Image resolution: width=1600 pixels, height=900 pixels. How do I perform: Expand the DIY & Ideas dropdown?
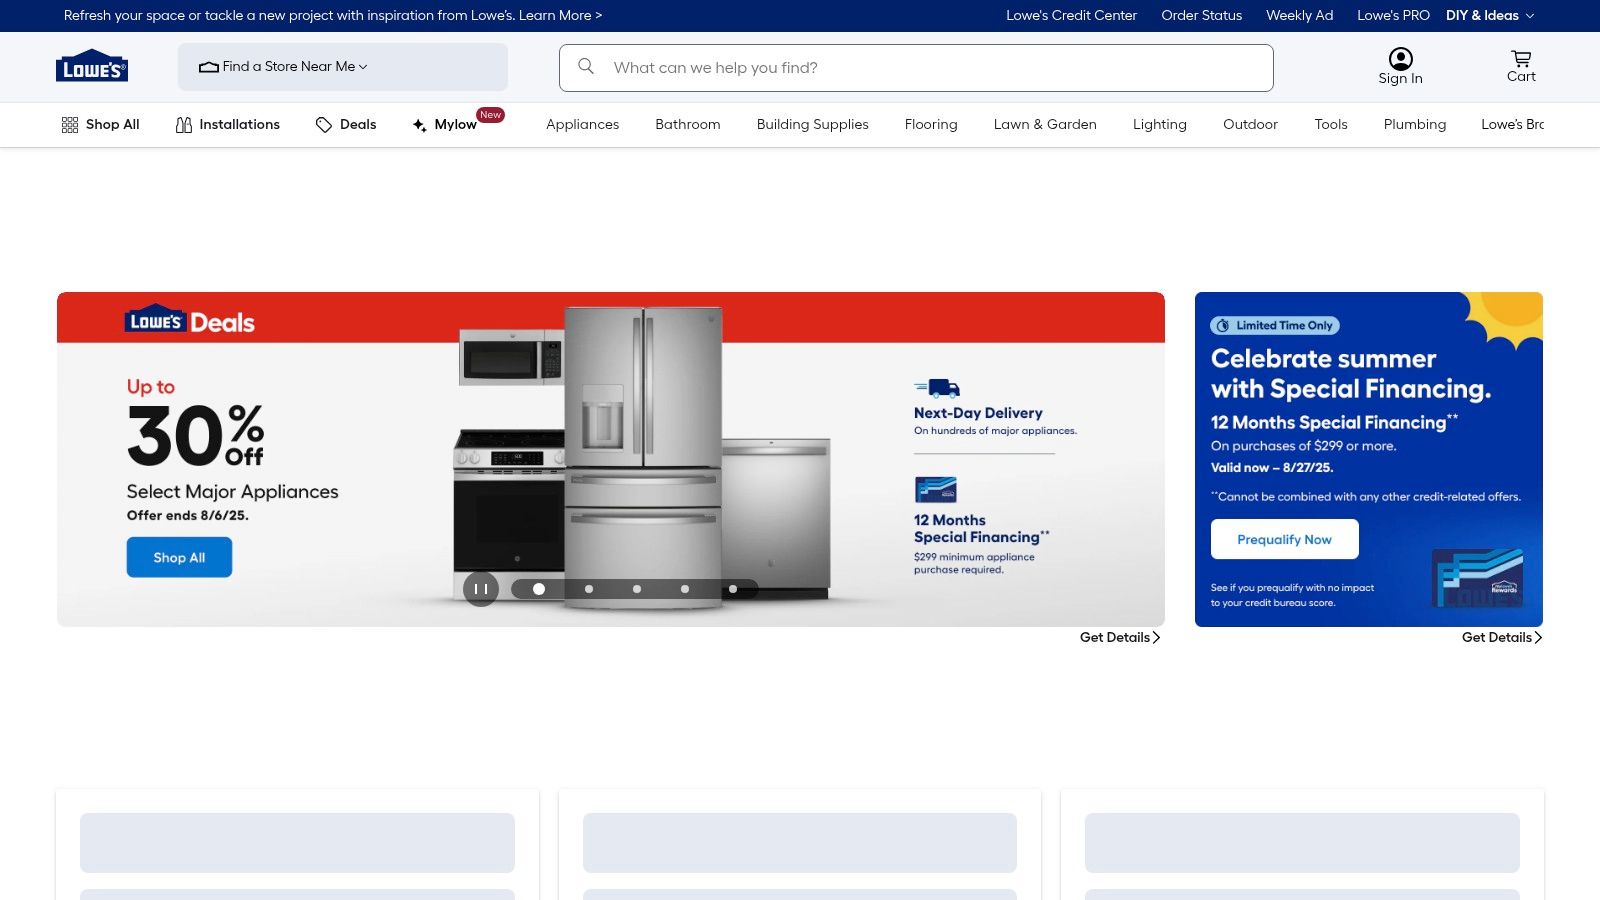coord(1490,16)
